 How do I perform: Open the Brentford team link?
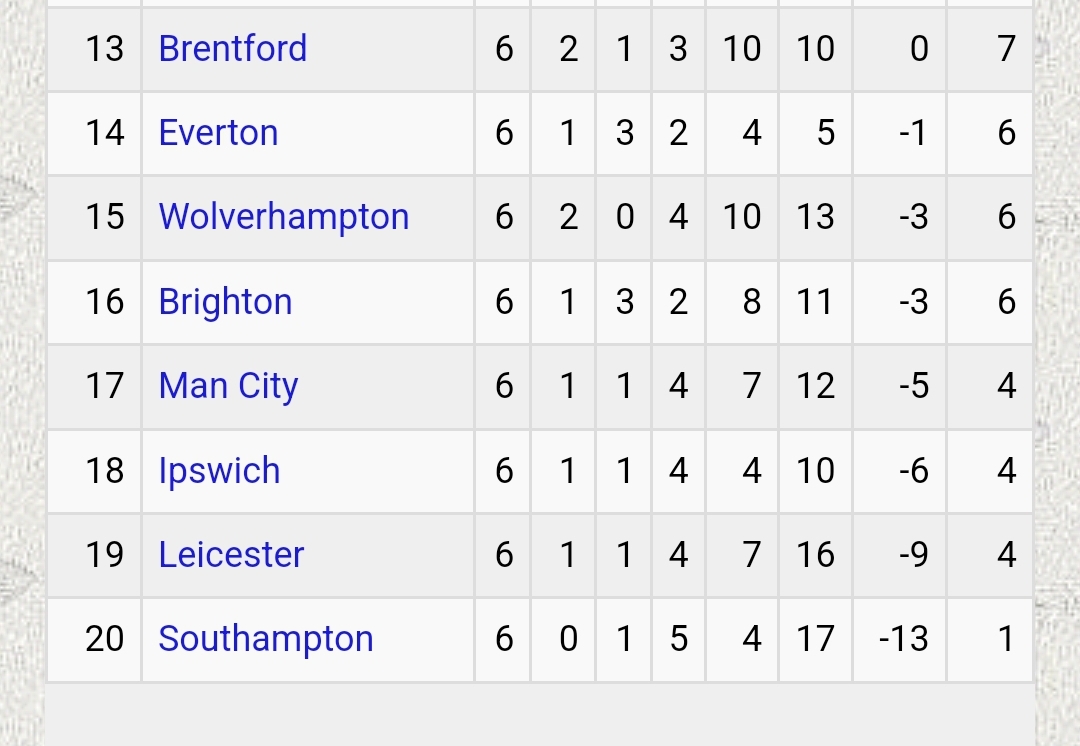pos(233,49)
